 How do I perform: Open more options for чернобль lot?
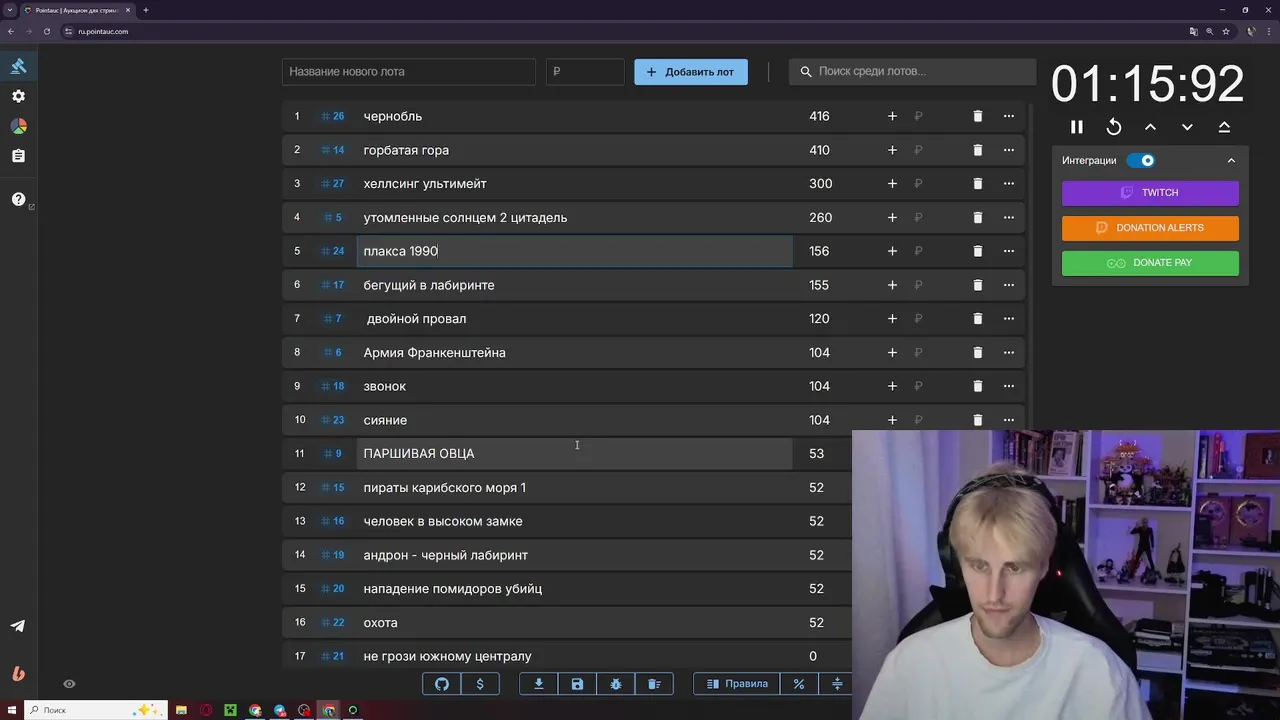(1008, 116)
